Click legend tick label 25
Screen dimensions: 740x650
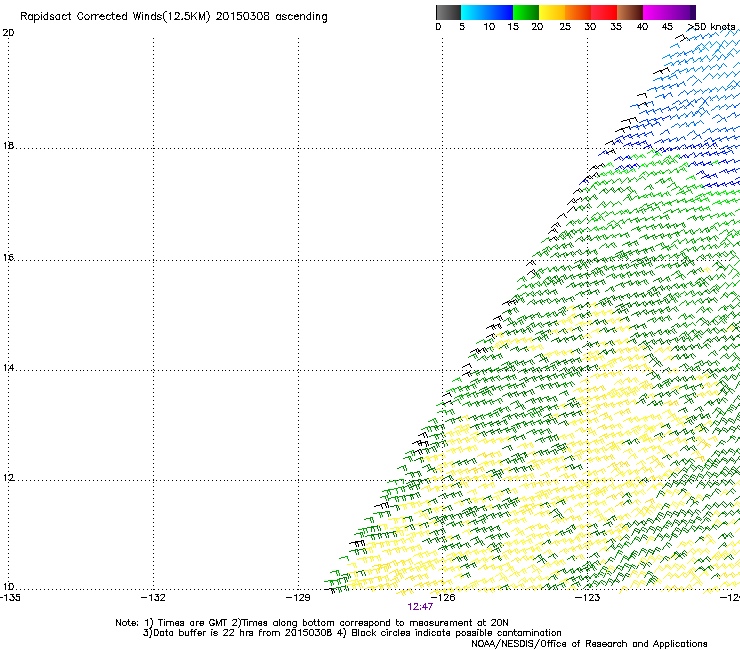(565, 27)
